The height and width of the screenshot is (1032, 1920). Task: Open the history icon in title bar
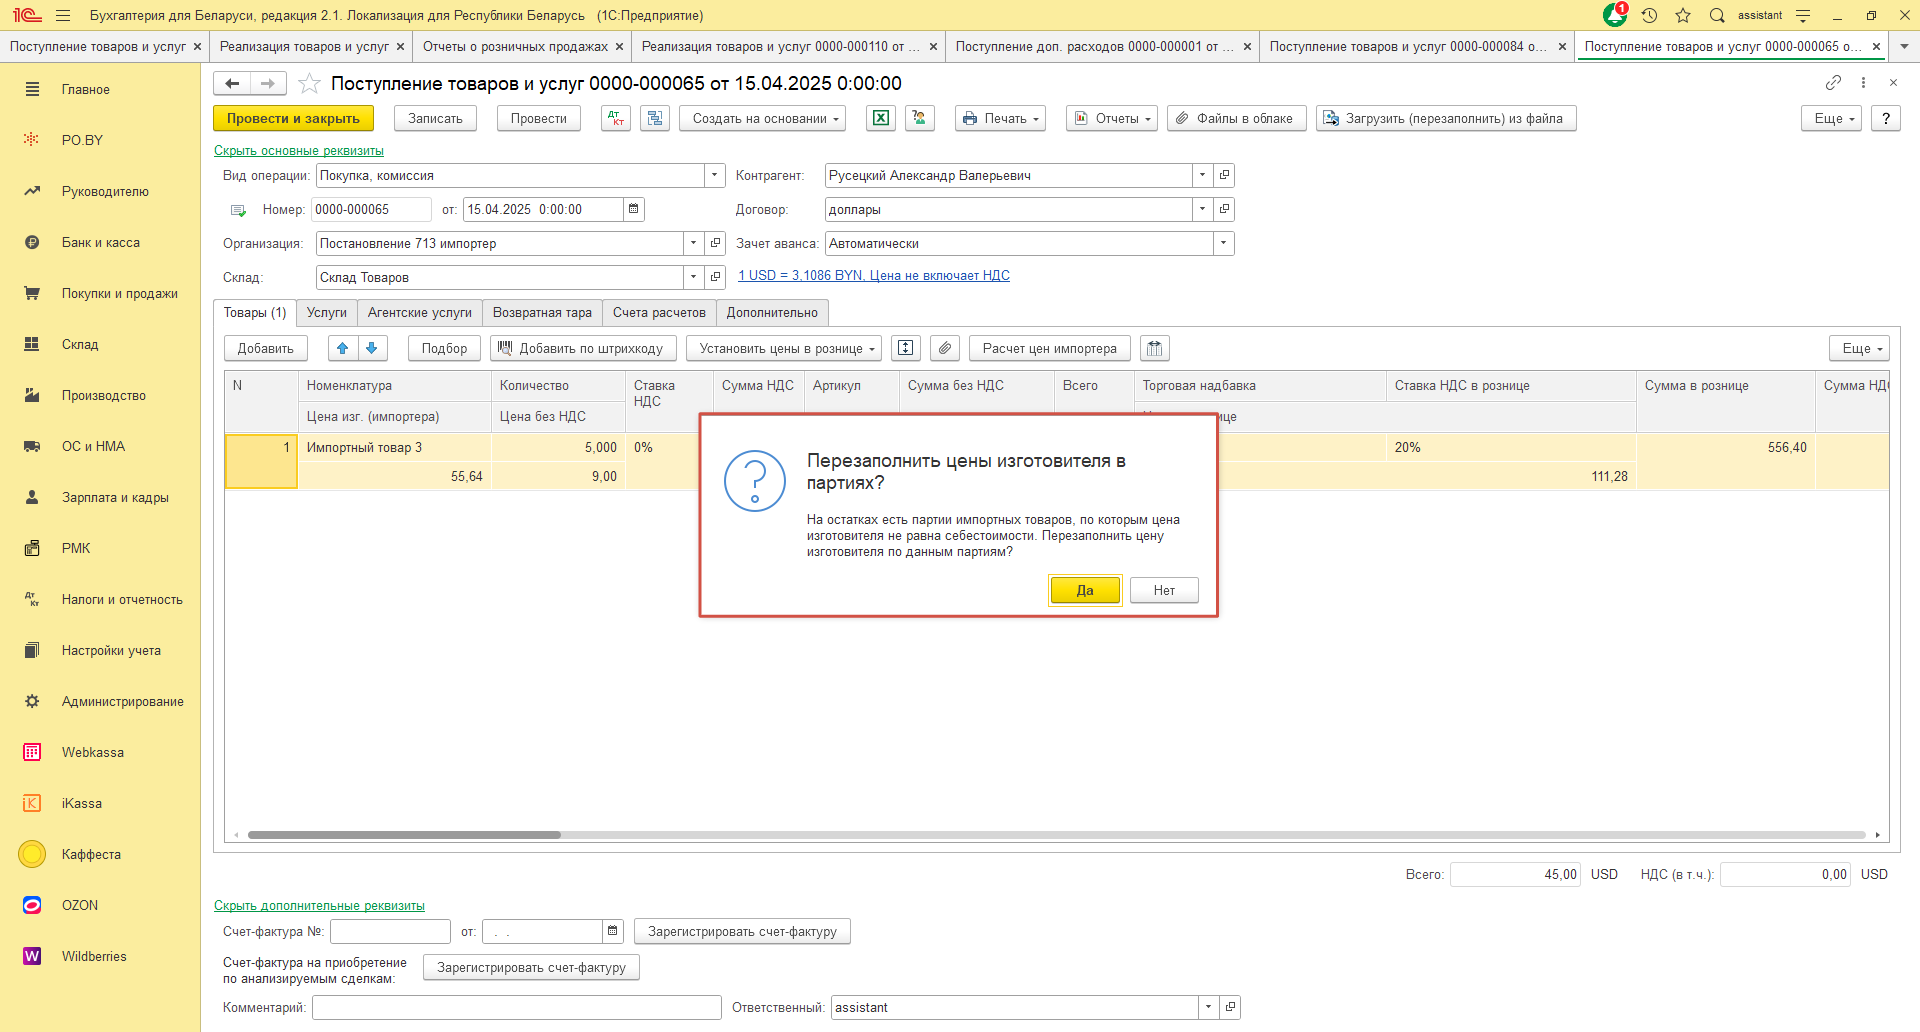tap(1650, 15)
